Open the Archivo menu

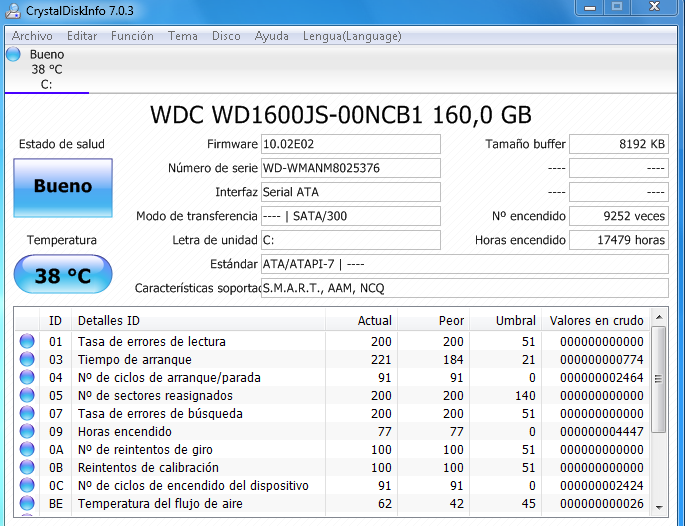[32, 36]
